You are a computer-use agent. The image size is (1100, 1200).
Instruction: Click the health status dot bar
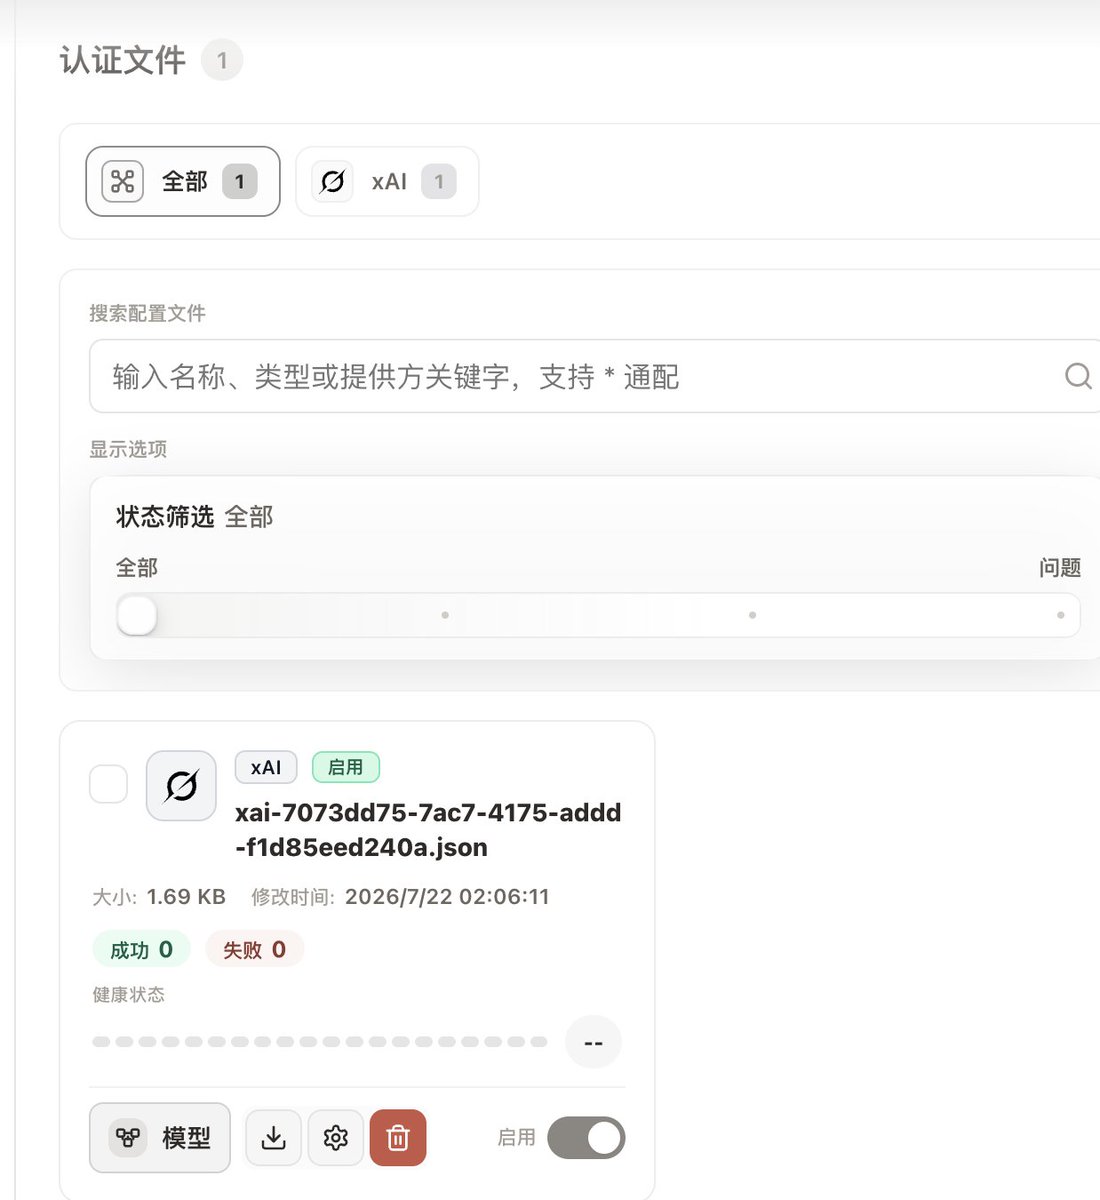pyautogui.click(x=320, y=1042)
